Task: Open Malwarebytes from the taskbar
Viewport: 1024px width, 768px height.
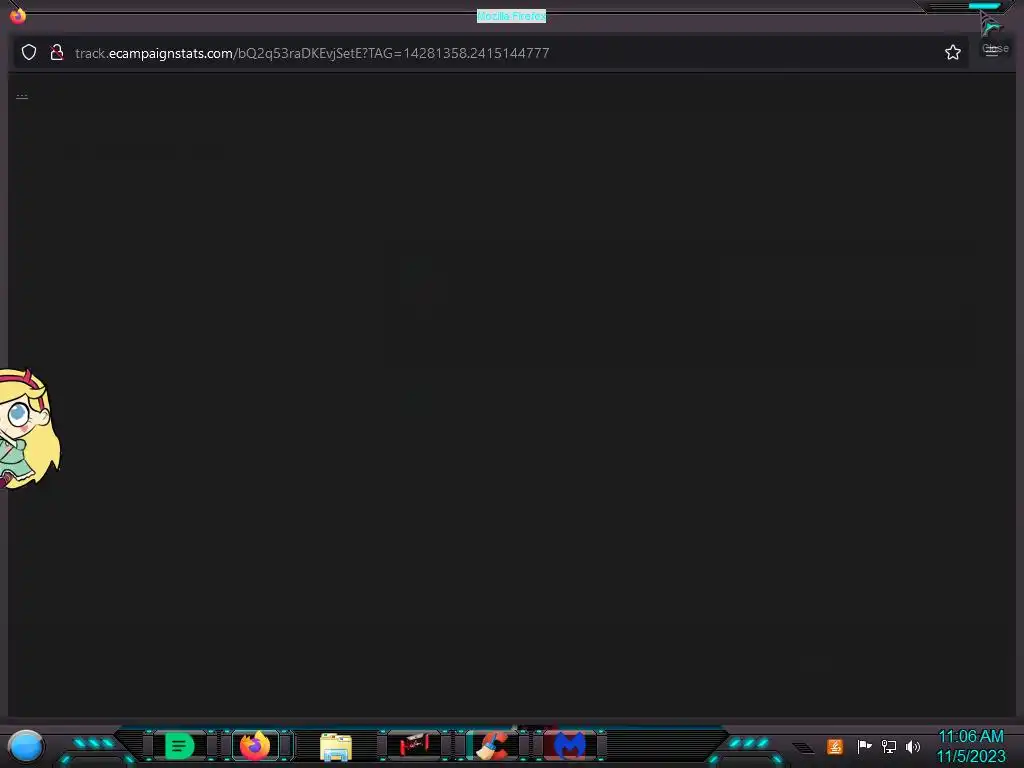Action: click(x=569, y=745)
